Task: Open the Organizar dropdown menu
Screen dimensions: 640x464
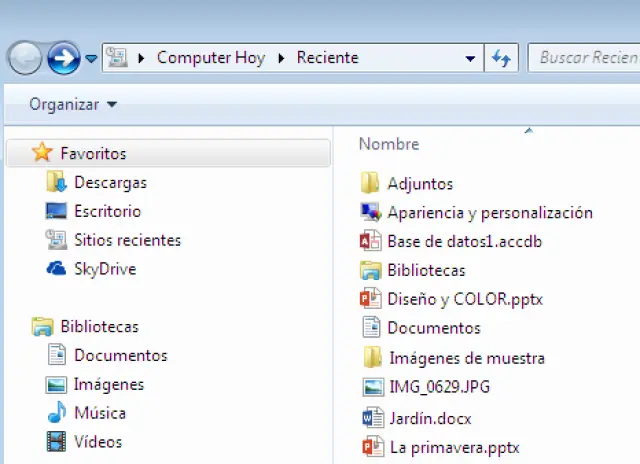Action: 72,104
